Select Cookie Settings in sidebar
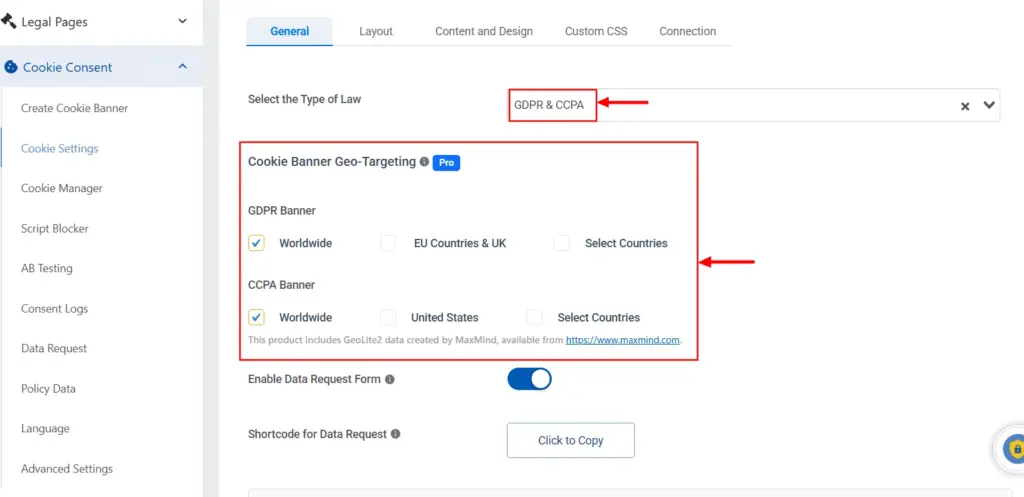 coord(59,148)
